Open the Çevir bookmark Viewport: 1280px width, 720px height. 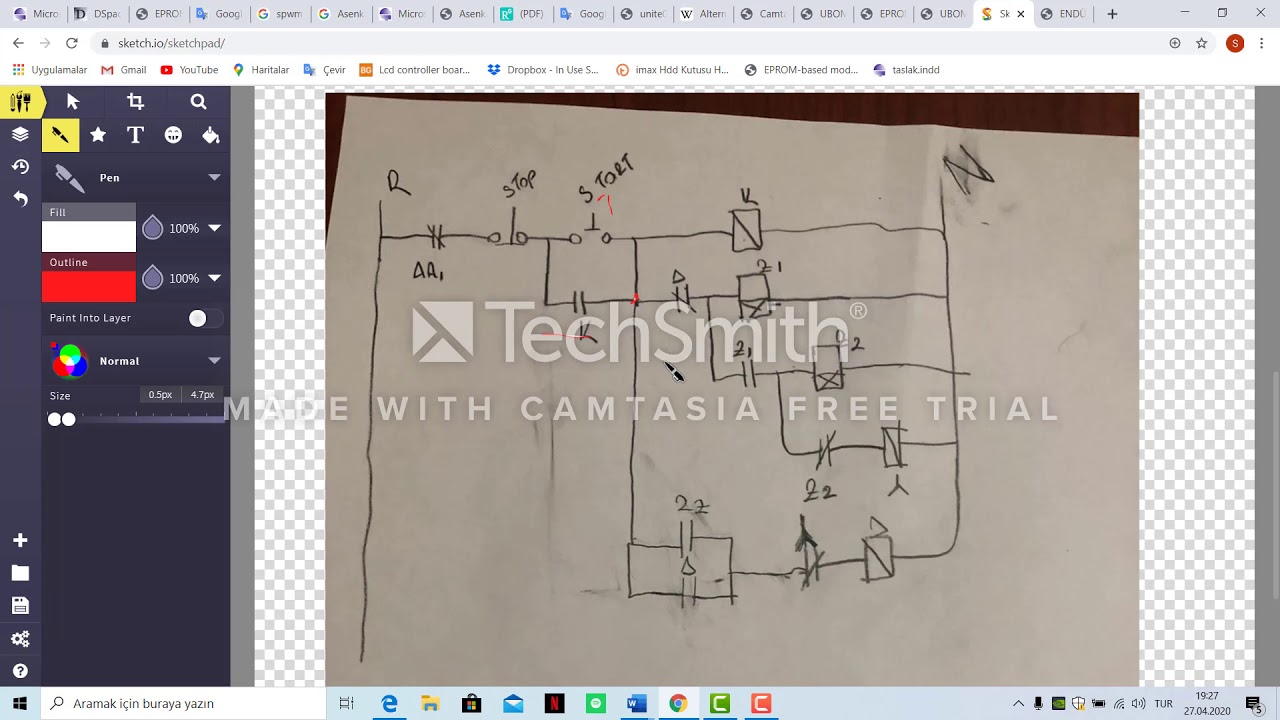click(325, 70)
